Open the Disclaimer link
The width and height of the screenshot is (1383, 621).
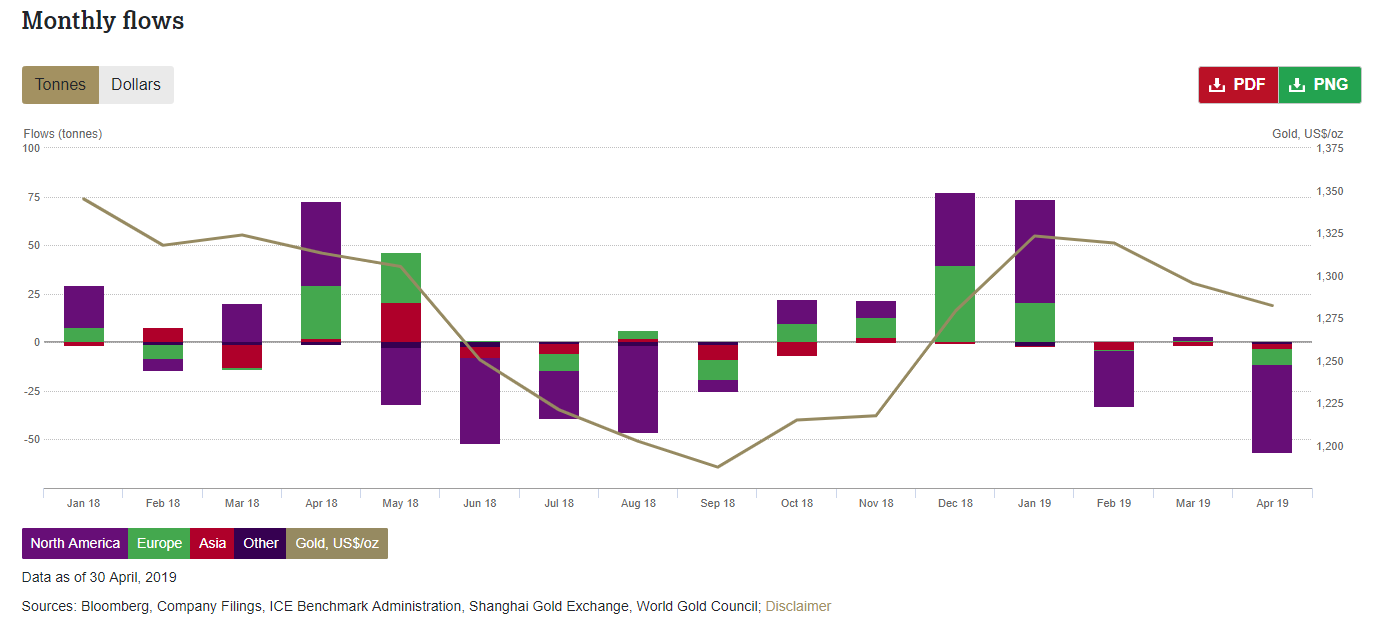point(798,606)
